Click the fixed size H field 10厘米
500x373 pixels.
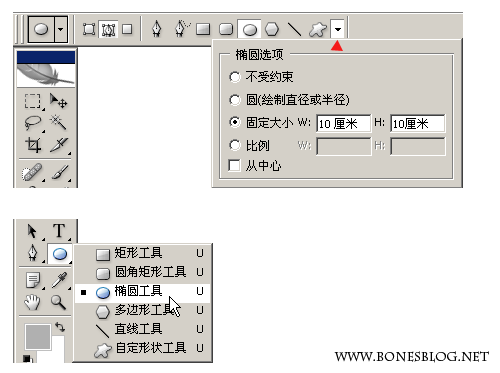418,124
